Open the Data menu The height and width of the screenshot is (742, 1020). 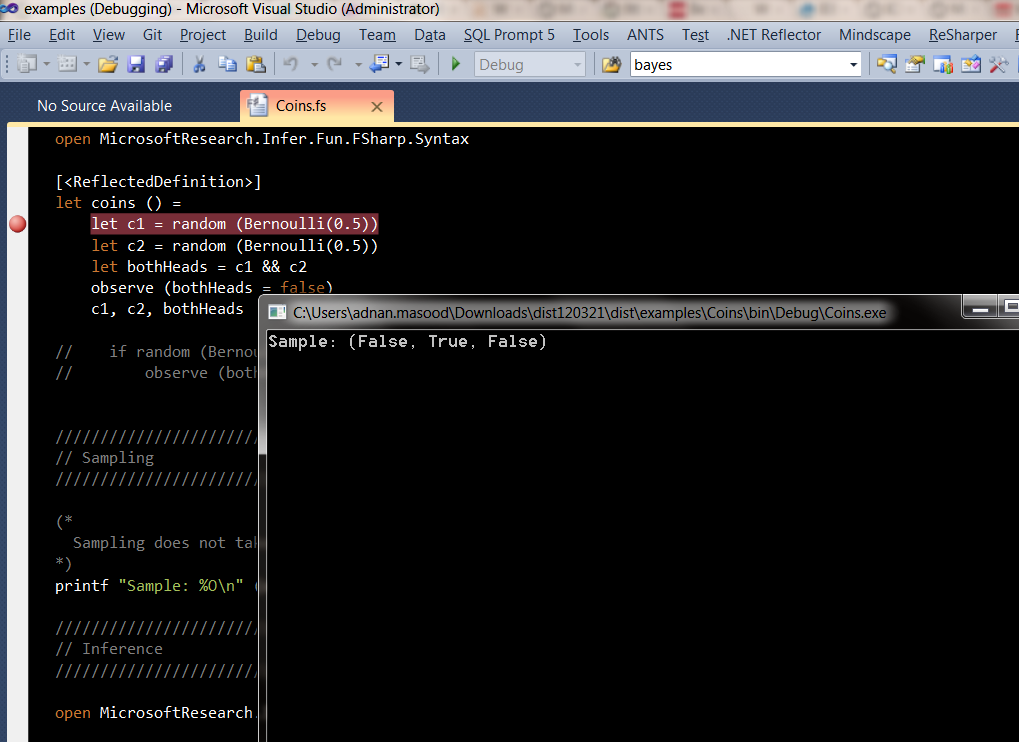pyautogui.click(x=430, y=34)
